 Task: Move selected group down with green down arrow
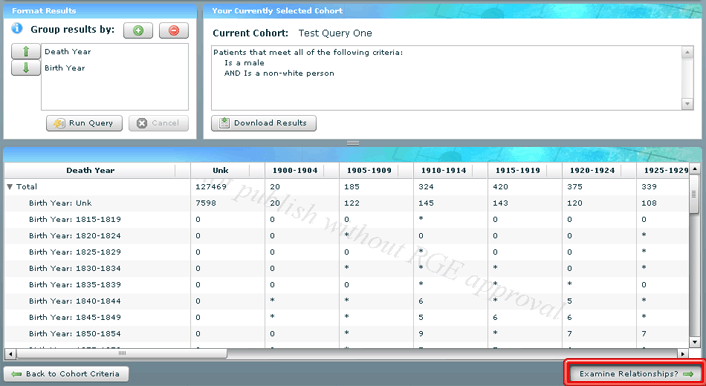pos(26,68)
